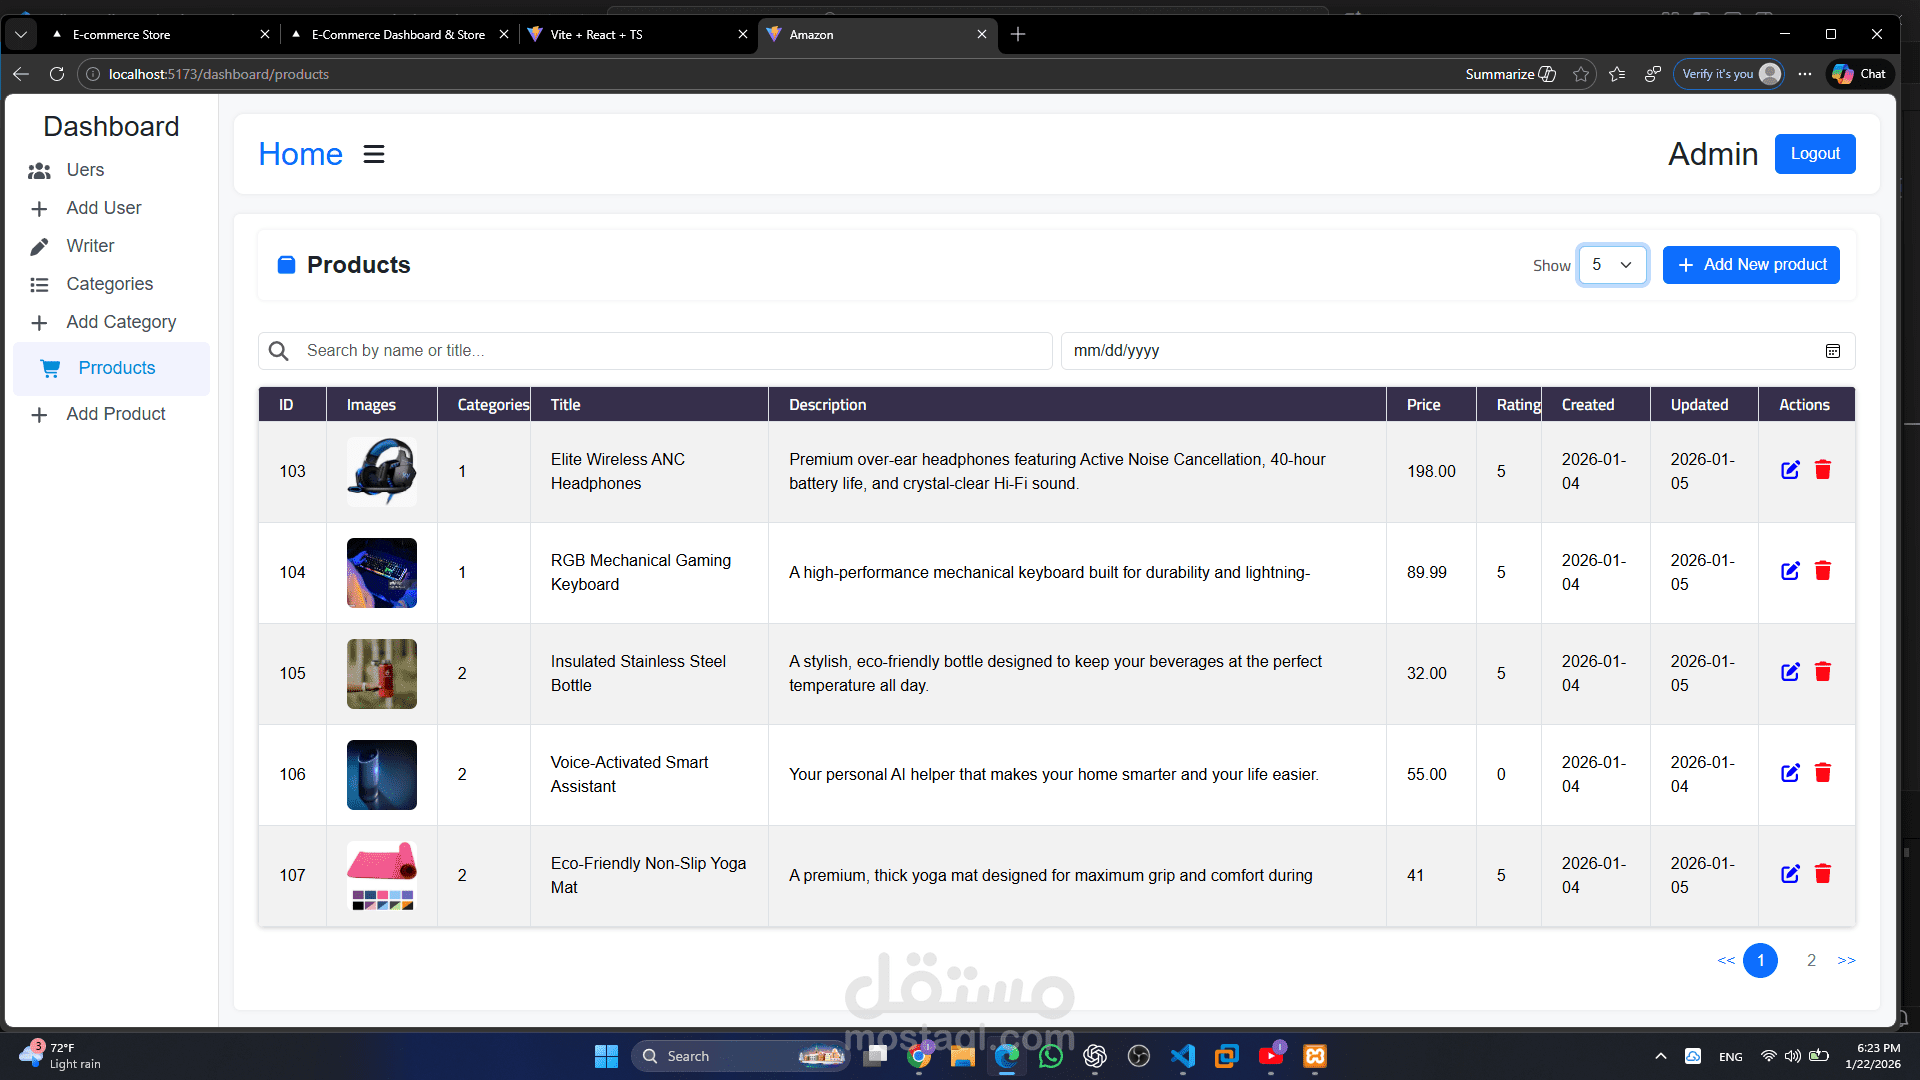Switch to the E-commerce Store browser tab
1920x1080 pixels.
158,34
